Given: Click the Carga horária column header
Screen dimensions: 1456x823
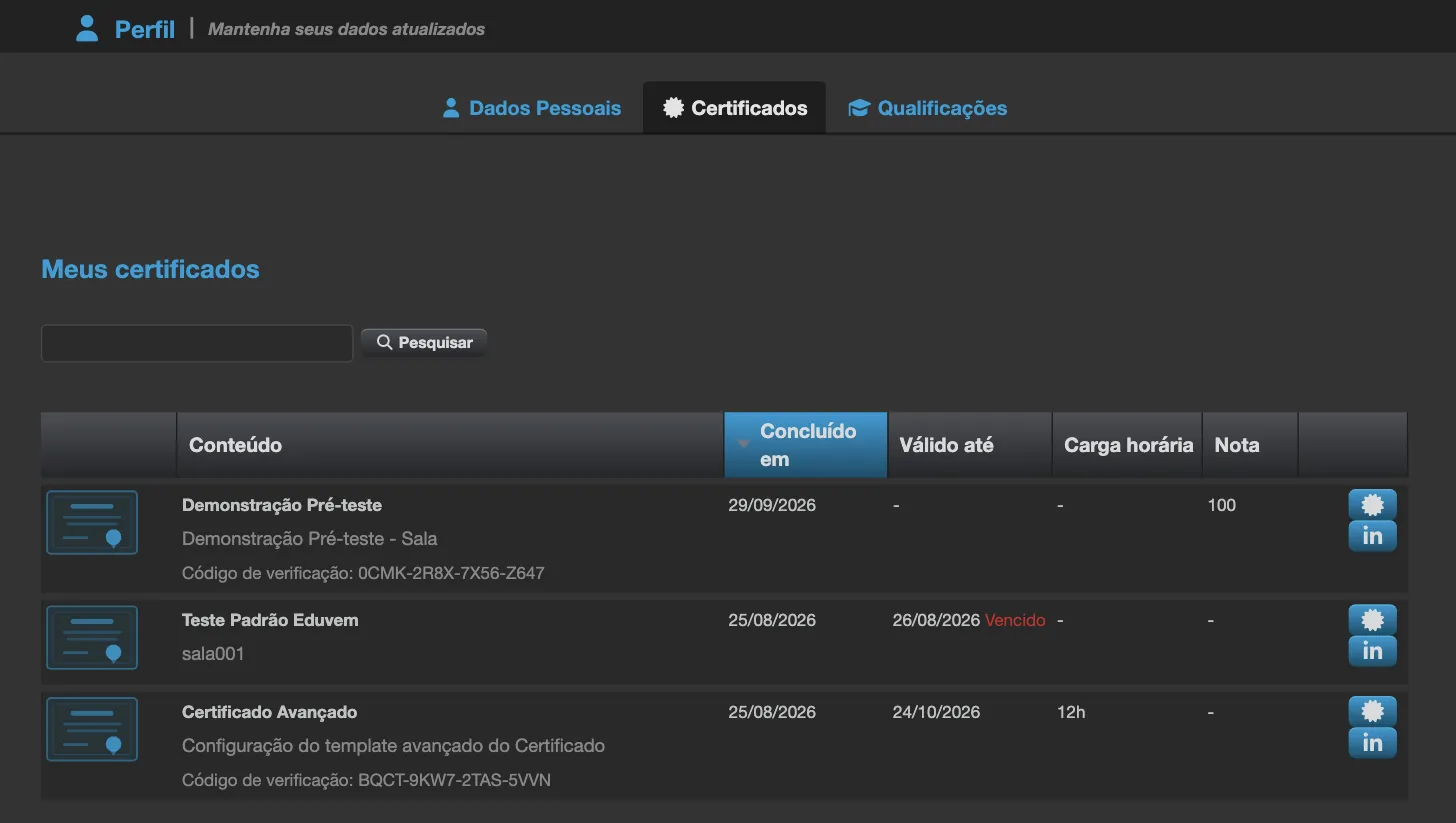Looking at the screenshot, I should pos(1127,445).
